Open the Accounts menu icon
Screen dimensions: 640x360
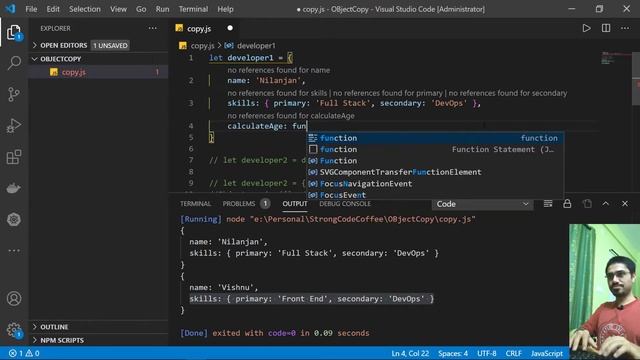point(14,298)
